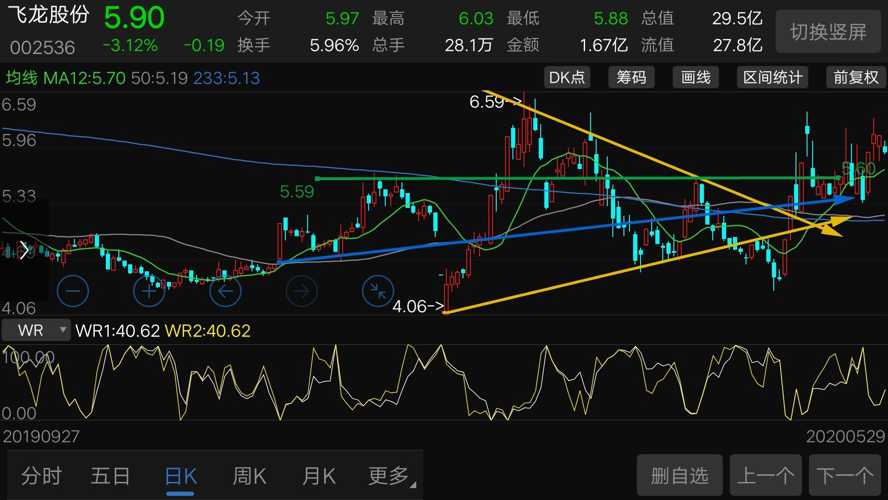Switch to the 月K tab

click(319, 476)
